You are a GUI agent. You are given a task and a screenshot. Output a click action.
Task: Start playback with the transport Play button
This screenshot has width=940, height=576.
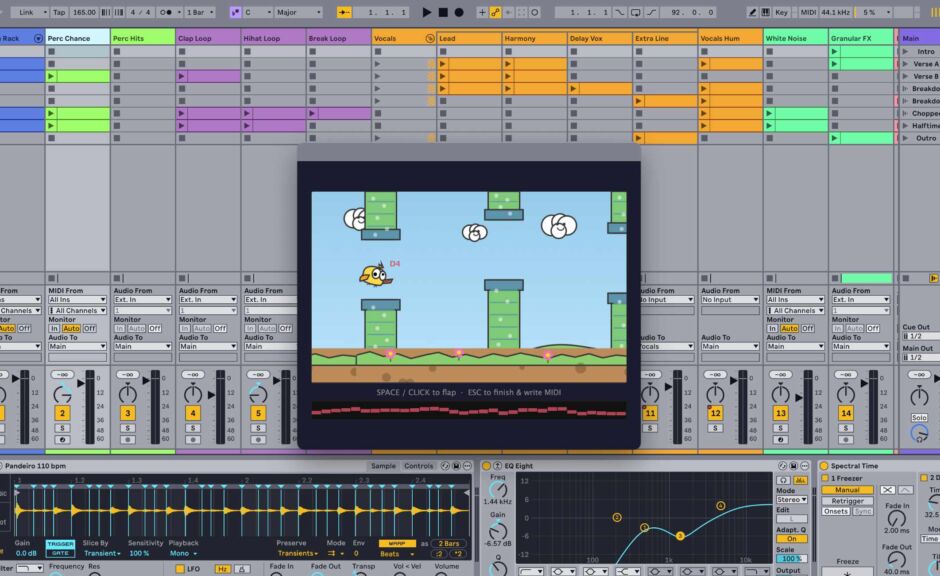point(426,12)
